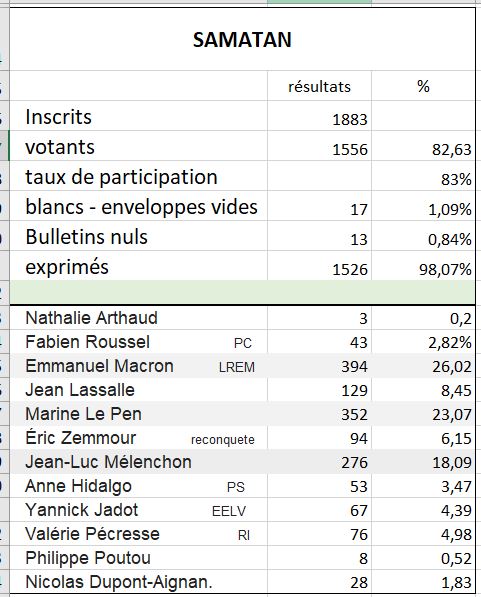Click the taux de participation 83% cell
This screenshot has width=481, height=597.
(x=423, y=177)
